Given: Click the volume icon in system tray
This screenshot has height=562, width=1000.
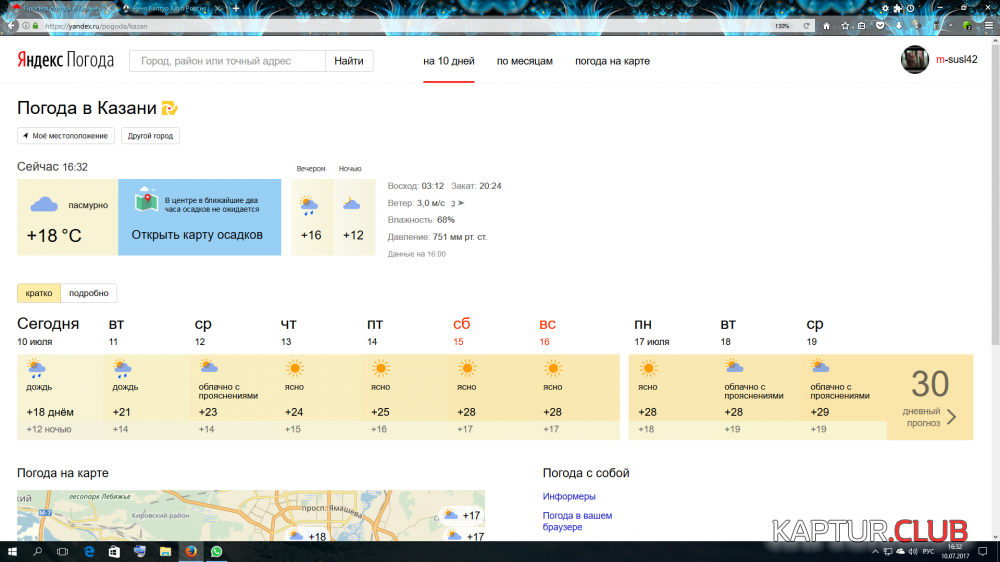Looking at the screenshot, I should pyautogui.click(x=913, y=552).
